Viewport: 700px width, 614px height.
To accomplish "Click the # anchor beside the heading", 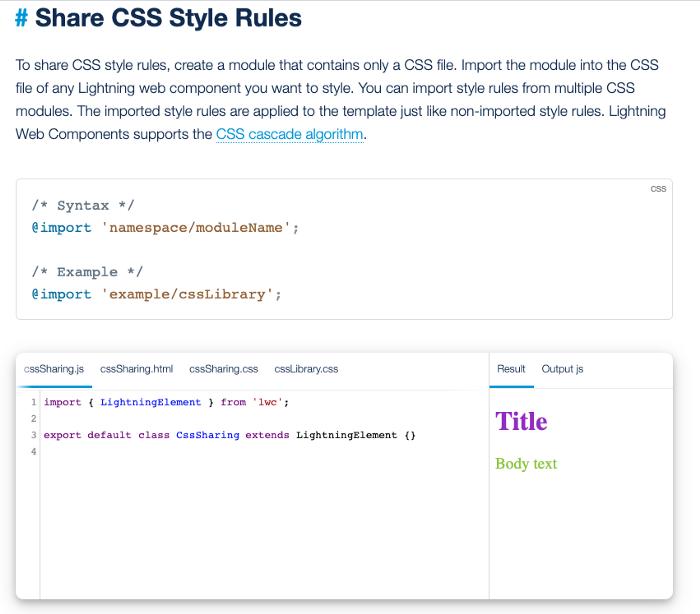I will 21,19.
